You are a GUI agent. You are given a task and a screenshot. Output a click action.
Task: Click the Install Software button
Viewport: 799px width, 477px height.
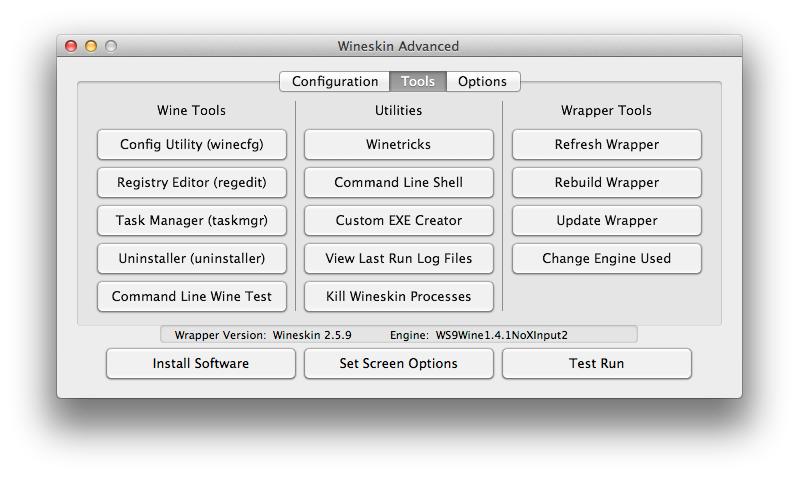click(201, 363)
